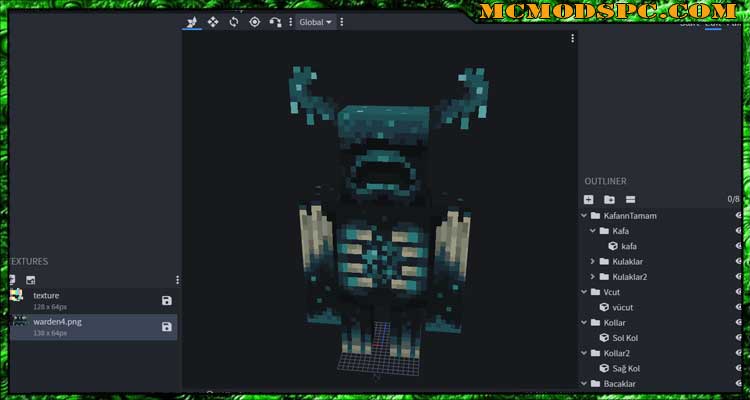
Task: Click the 'warden4.png' texture name
Action: click(x=57, y=322)
